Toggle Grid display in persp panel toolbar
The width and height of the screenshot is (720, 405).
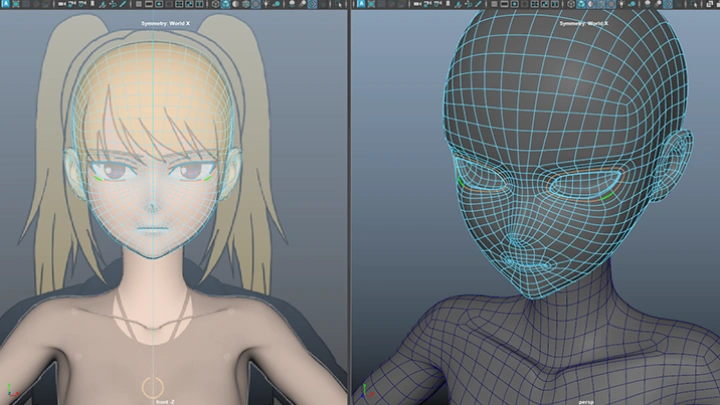point(495,4)
